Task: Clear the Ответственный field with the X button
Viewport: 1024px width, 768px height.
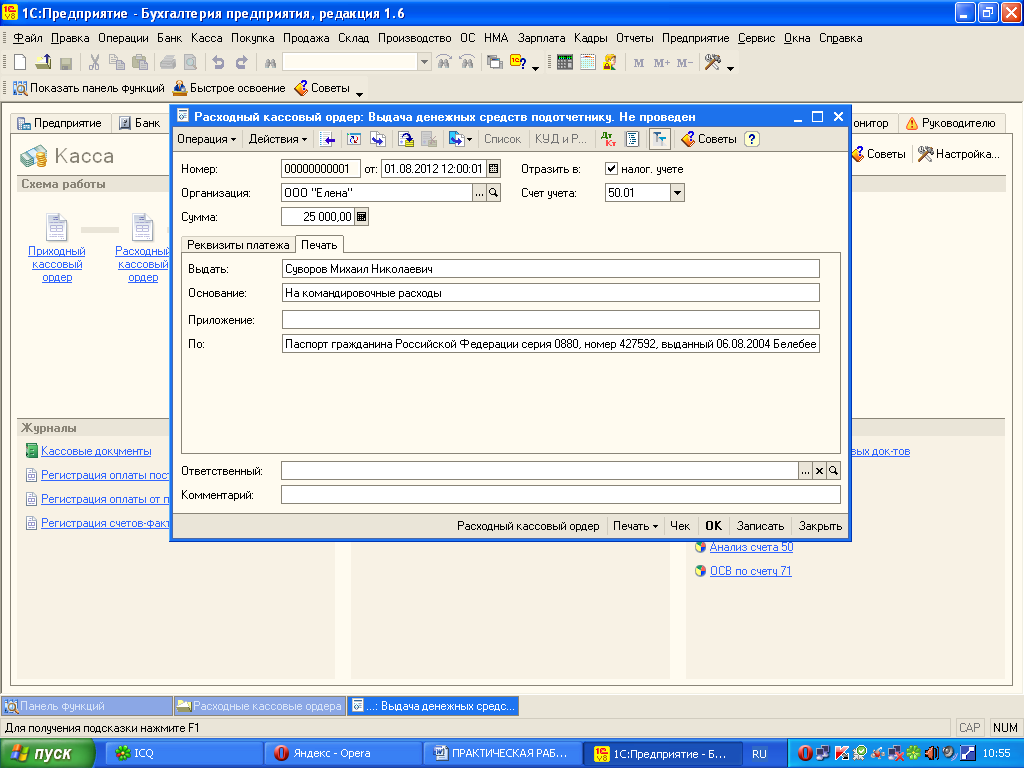Action: point(819,470)
